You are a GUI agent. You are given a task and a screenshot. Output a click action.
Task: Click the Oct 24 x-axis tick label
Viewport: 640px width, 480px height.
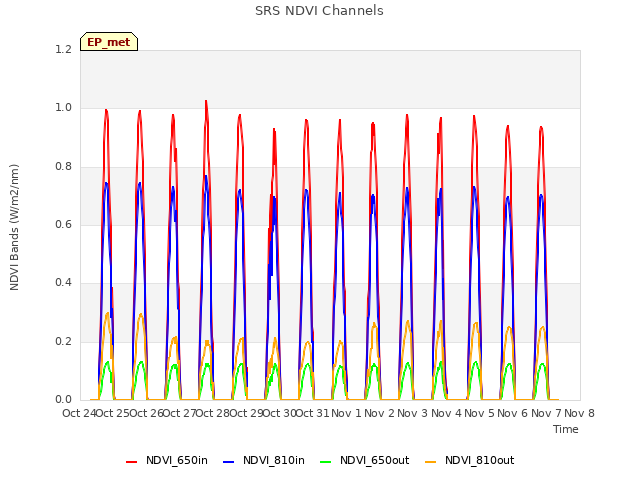pyautogui.click(x=79, y=413)
